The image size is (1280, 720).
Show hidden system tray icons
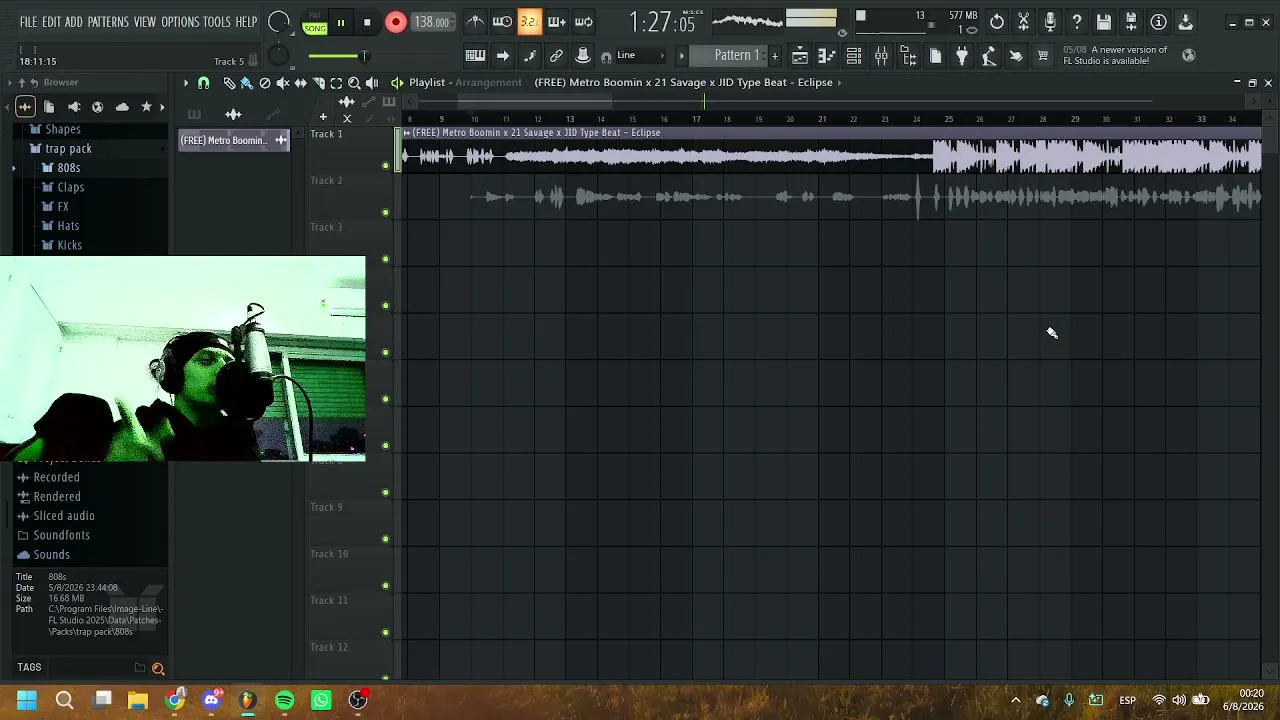tap(1016, 700)
